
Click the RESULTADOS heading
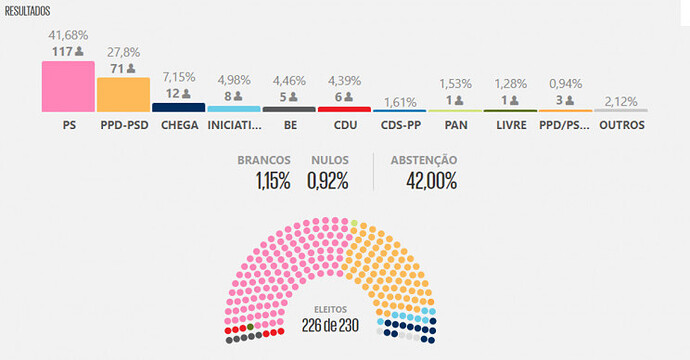pyautogui.click(x=27, y=11)
